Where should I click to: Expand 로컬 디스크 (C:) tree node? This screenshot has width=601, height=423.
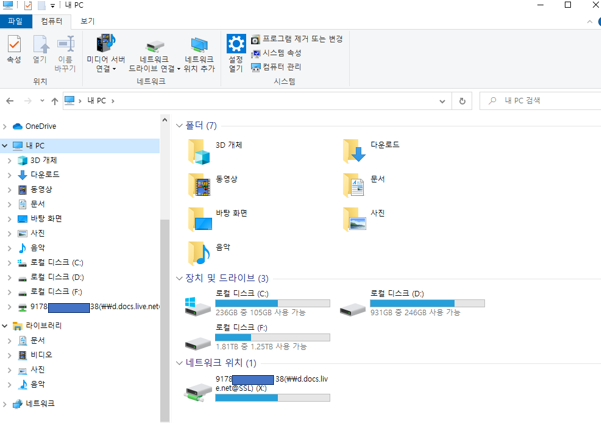[x=10, y=263]
